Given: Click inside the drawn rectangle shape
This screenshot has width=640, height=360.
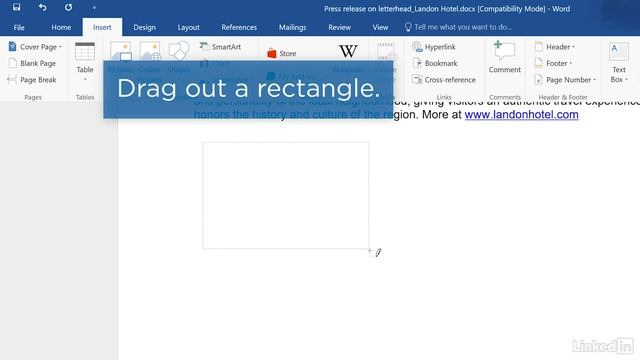Looking at the screenshot, I should [x=286, y=196].
